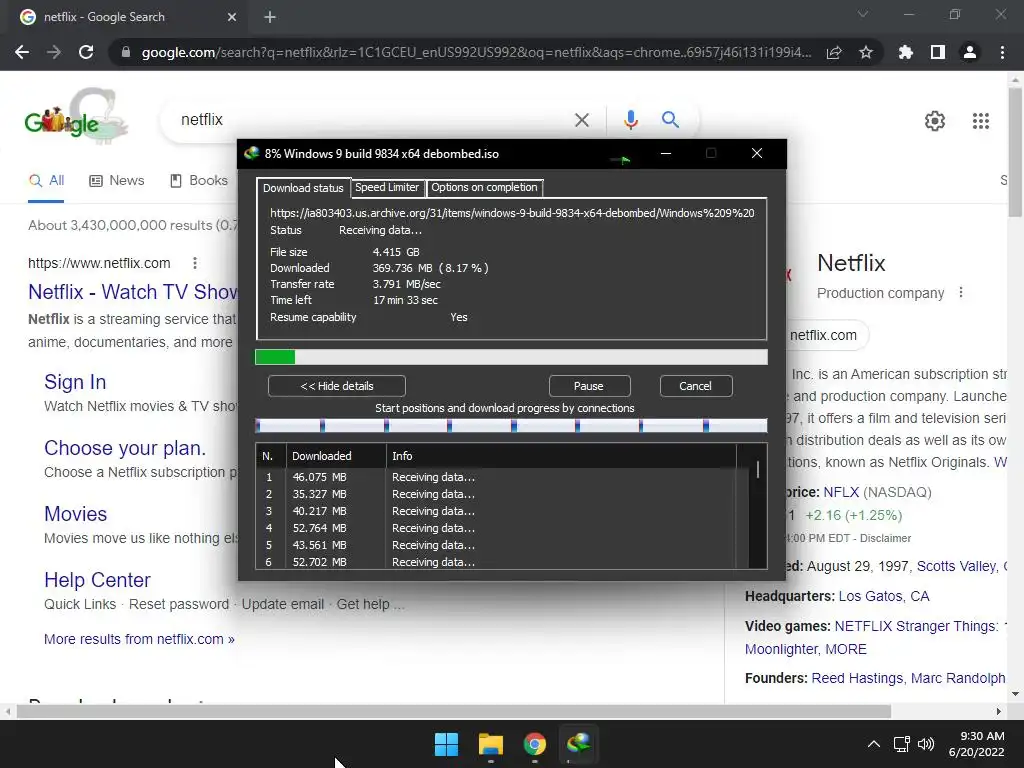The width and height of the screenshot is (1024, 768).
Task: Open Google settings gear
Action: 935,121
